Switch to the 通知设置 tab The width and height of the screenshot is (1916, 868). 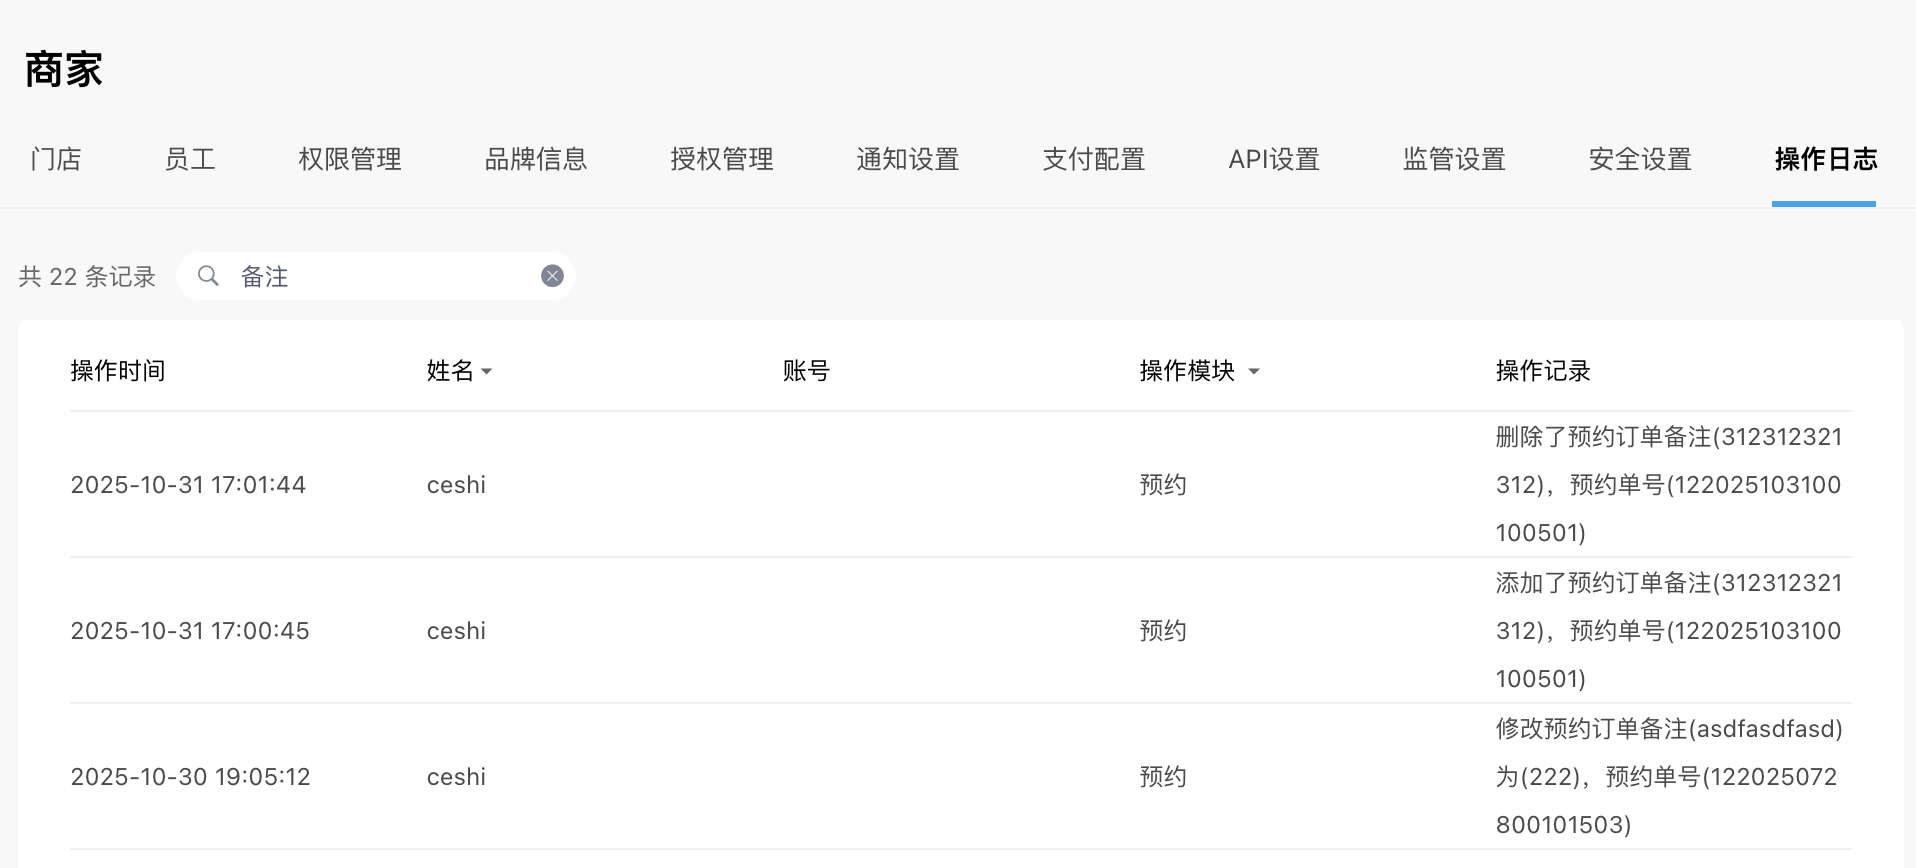coord(908,159)
